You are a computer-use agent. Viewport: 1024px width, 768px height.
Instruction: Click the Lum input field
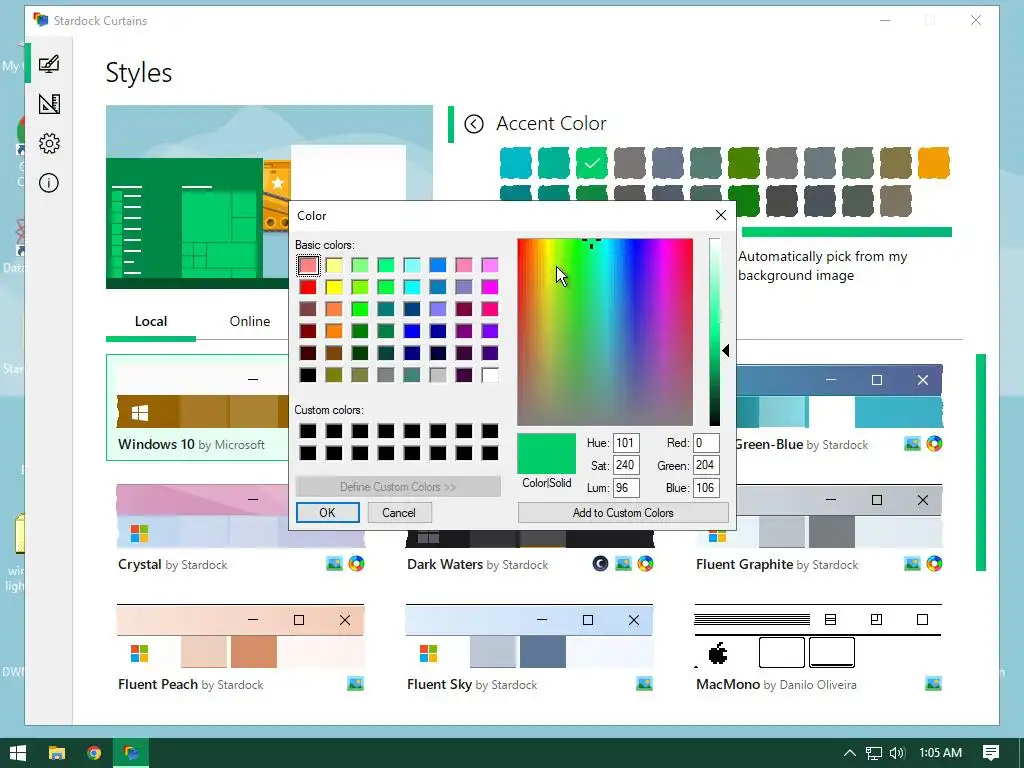coord(626,487)
